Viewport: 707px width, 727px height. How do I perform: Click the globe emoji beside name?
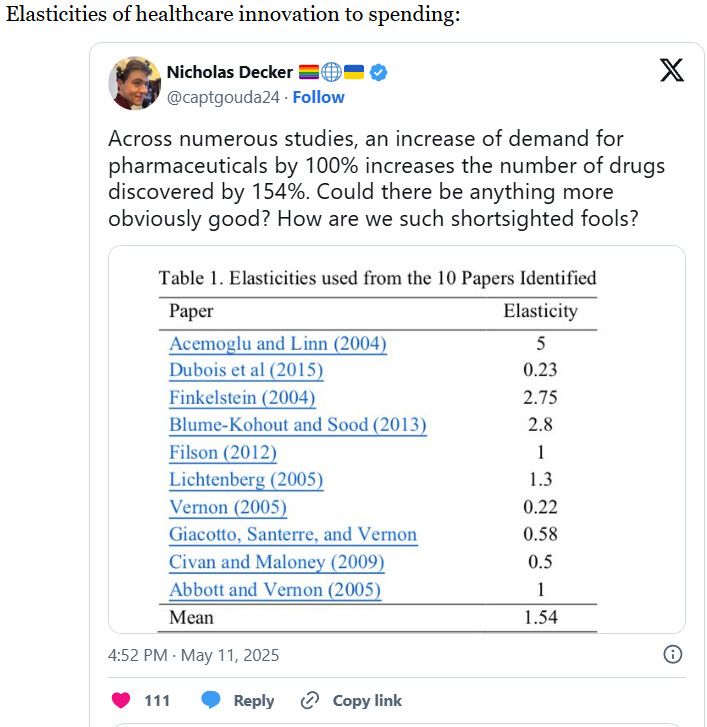[x=331, y=72]
